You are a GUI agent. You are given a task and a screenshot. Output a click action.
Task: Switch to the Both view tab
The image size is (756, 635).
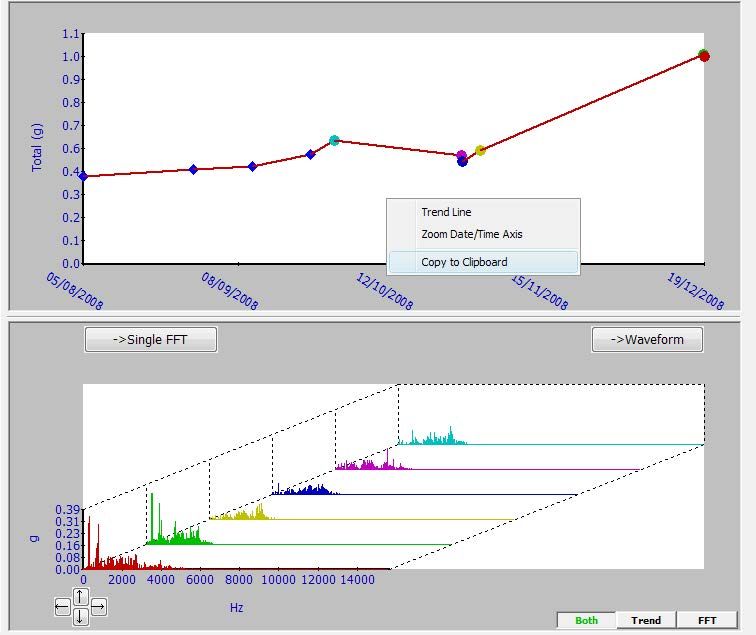coord(586,620)
